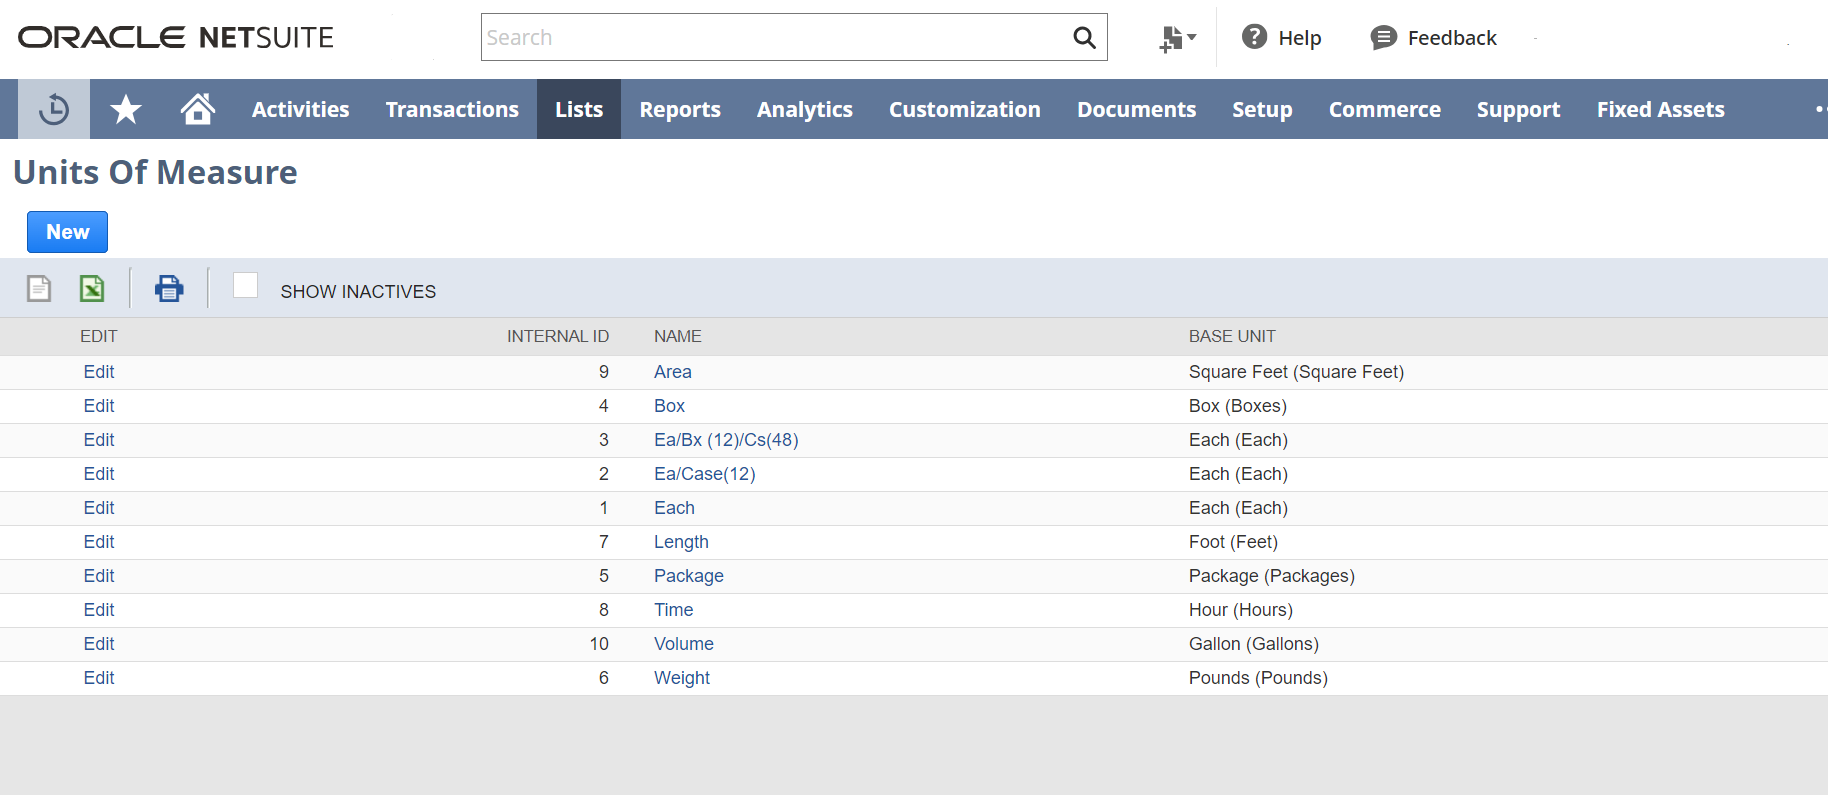Open the Reports menu
The width and height of the screenshot is (1828, 795).
(680, 109)
